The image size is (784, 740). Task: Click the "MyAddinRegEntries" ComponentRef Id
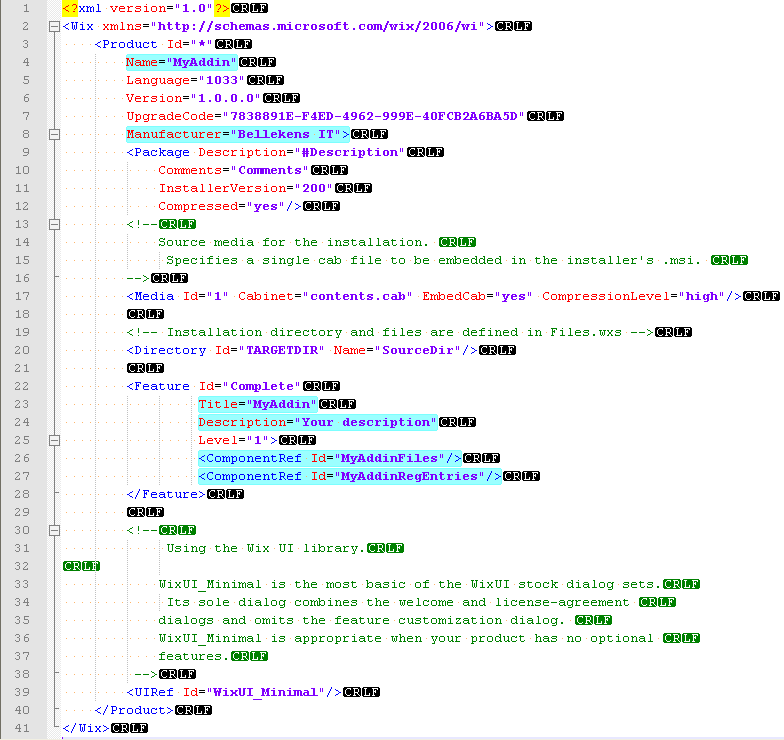(x=410, y=476)
